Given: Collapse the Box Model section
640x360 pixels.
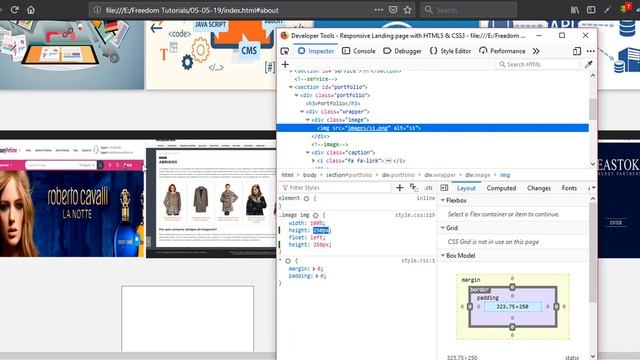Looking at the screenshot, I should pos(443,256).
